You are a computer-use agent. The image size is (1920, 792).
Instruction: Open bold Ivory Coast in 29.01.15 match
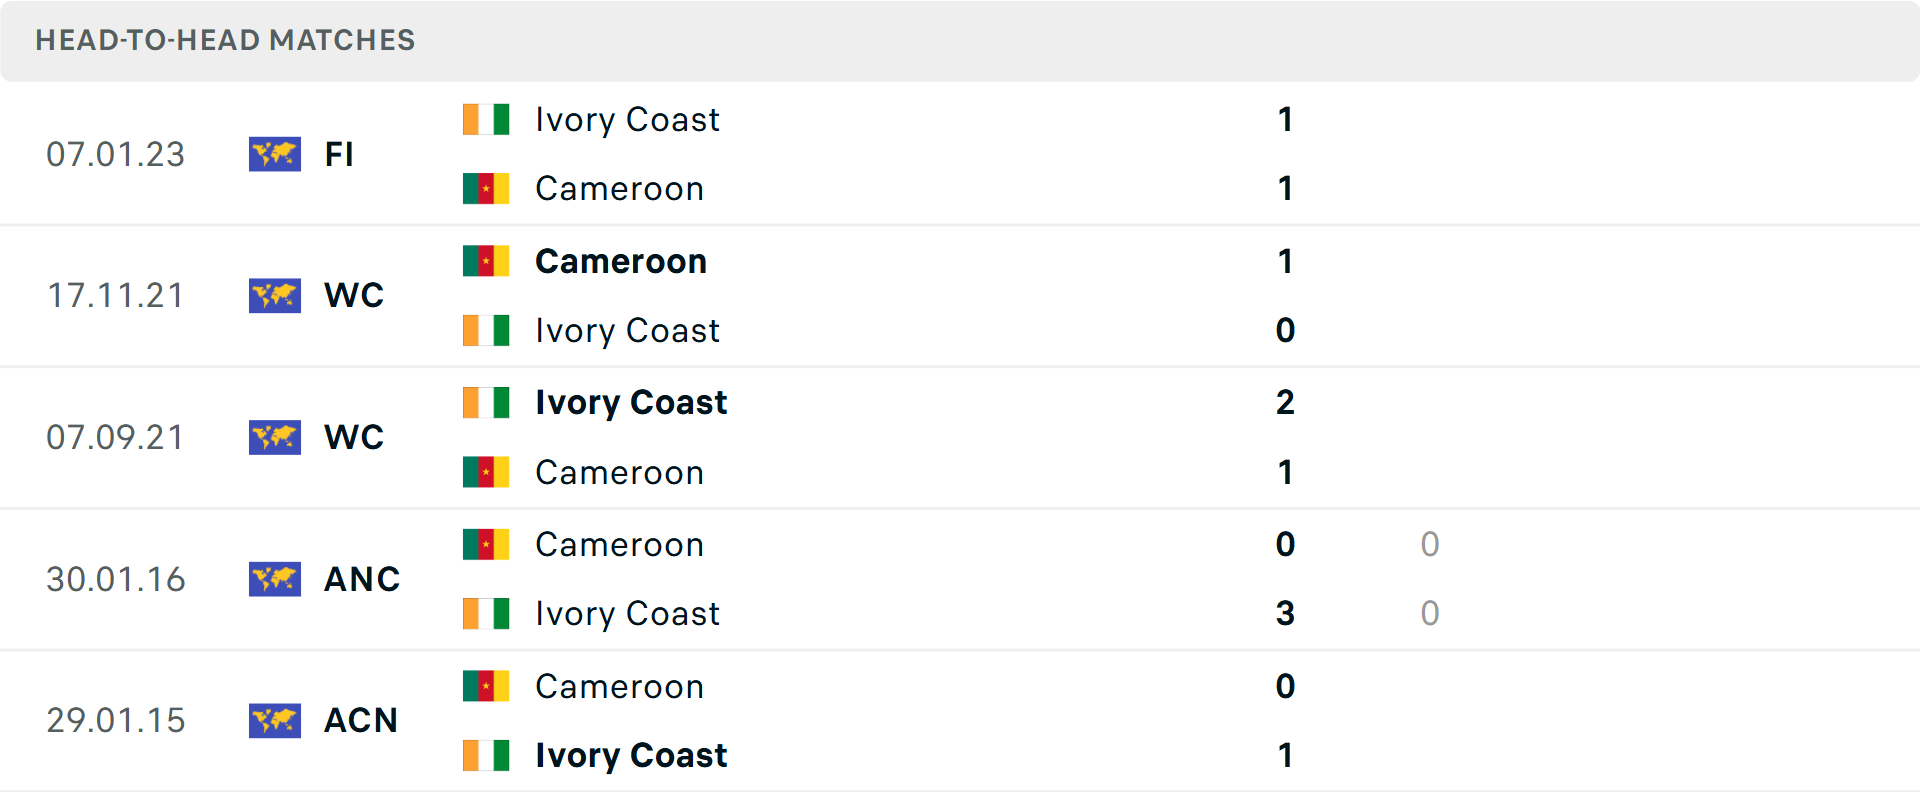tap(631, 756)
